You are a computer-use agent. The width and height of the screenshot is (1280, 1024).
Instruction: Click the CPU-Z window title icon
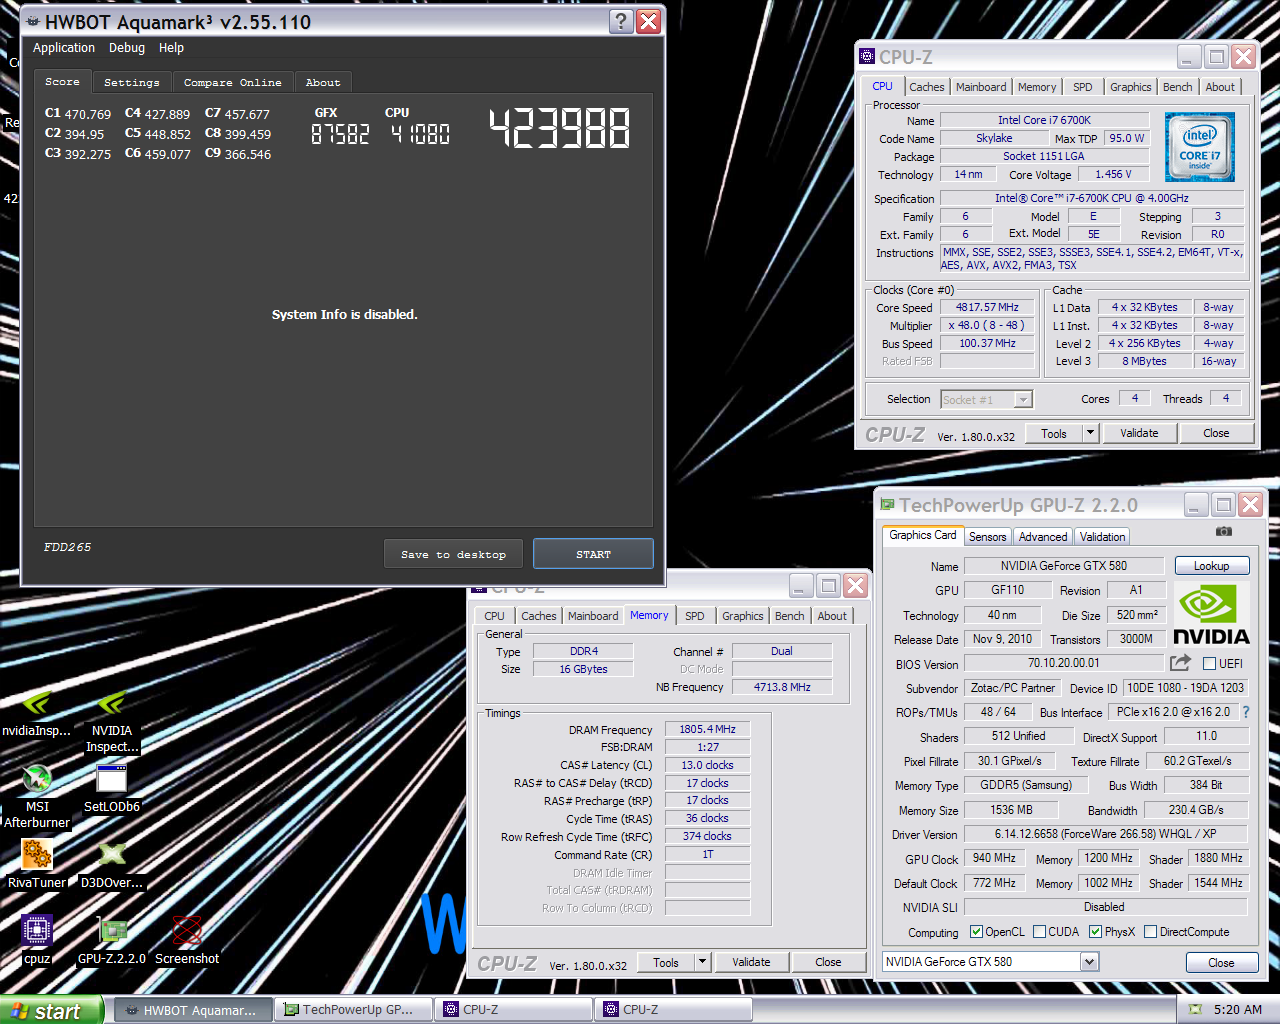[867, 57]
